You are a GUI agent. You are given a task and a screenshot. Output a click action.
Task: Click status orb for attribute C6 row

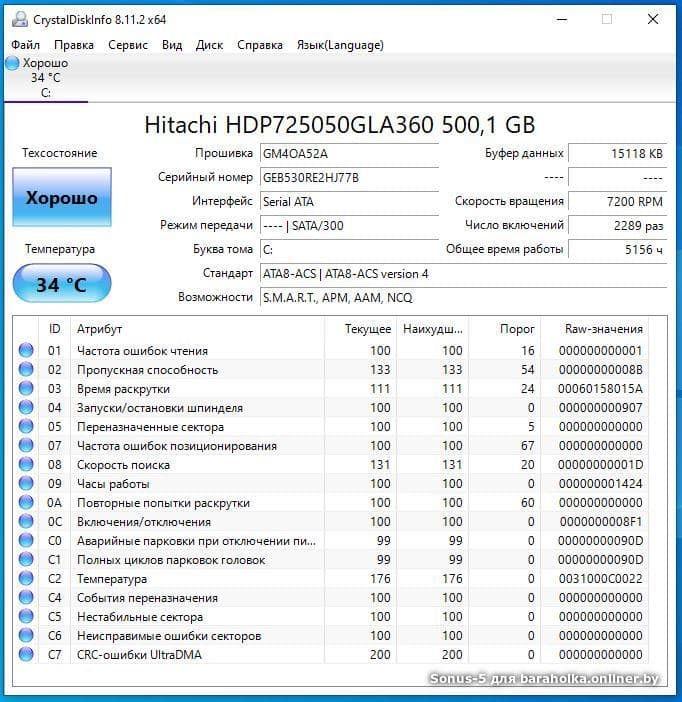click(x=26, y=635)
